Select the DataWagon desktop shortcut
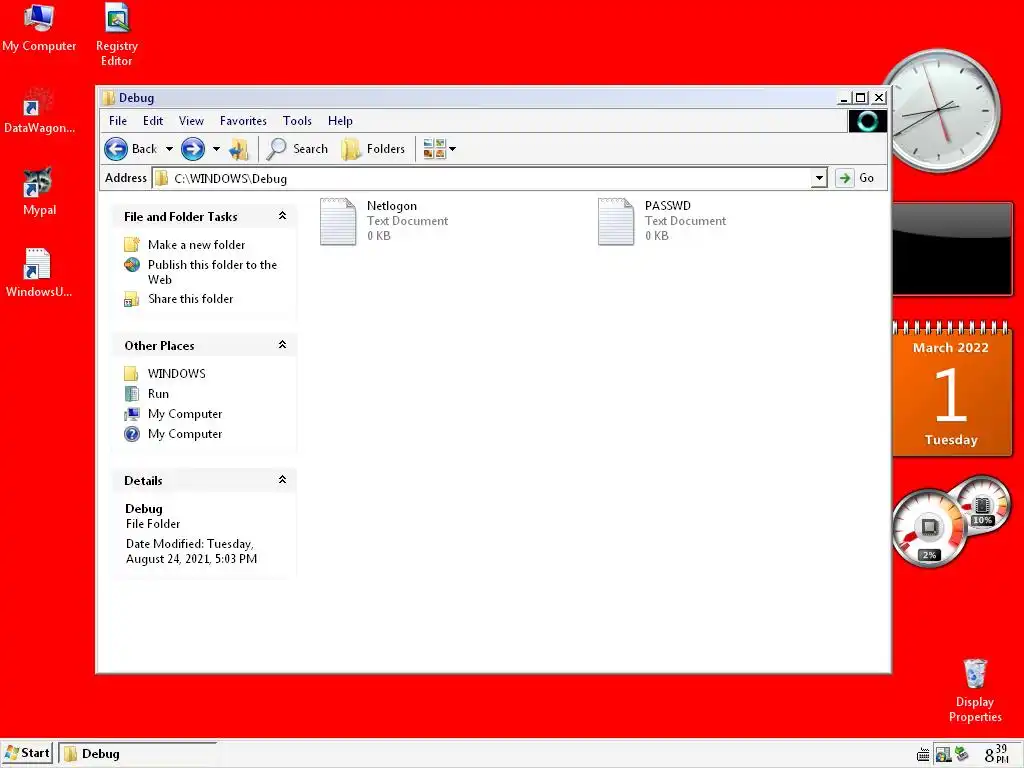 point(39,111)
